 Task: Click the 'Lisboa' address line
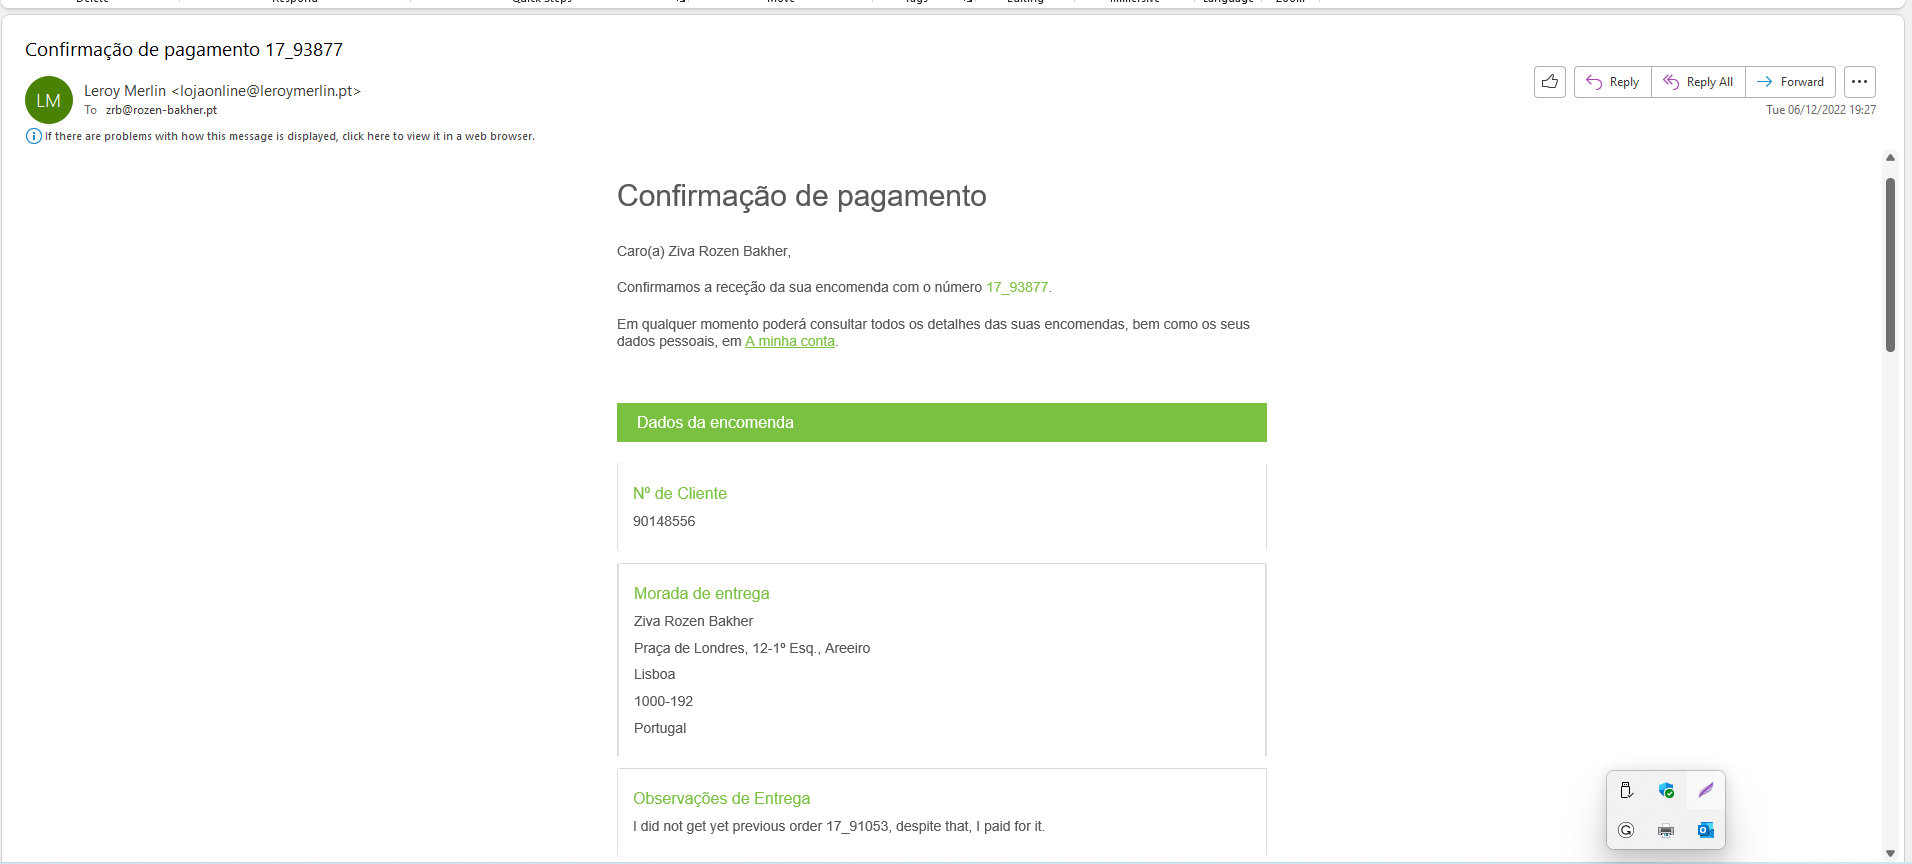coord(655,674)
